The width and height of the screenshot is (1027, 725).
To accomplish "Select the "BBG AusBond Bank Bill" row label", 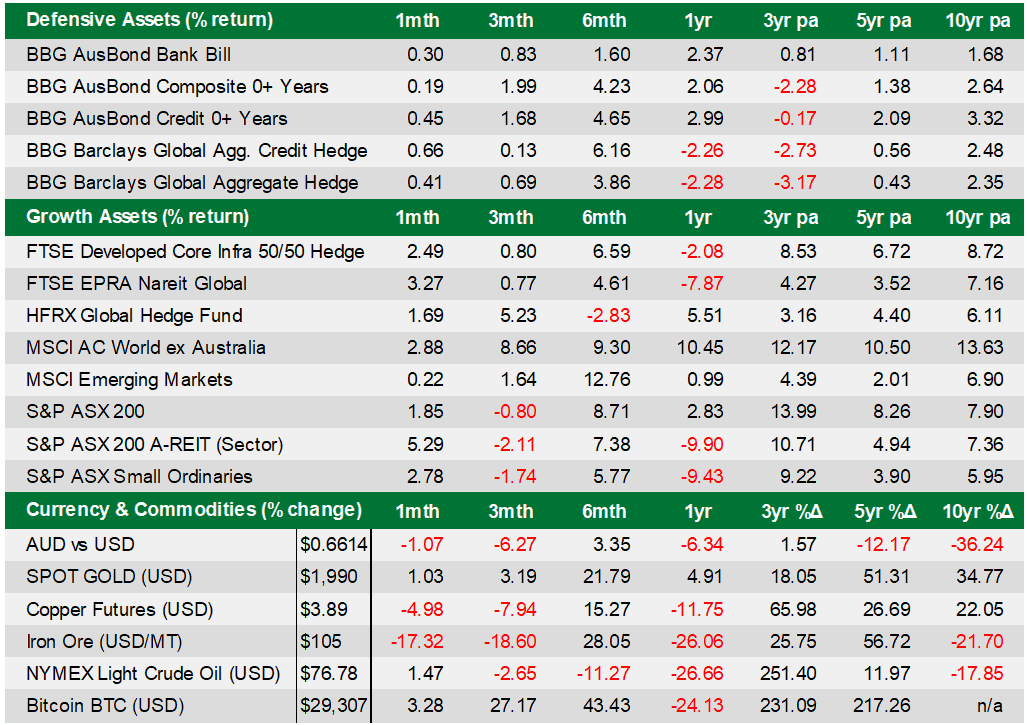I will click(x=128, y=54).
